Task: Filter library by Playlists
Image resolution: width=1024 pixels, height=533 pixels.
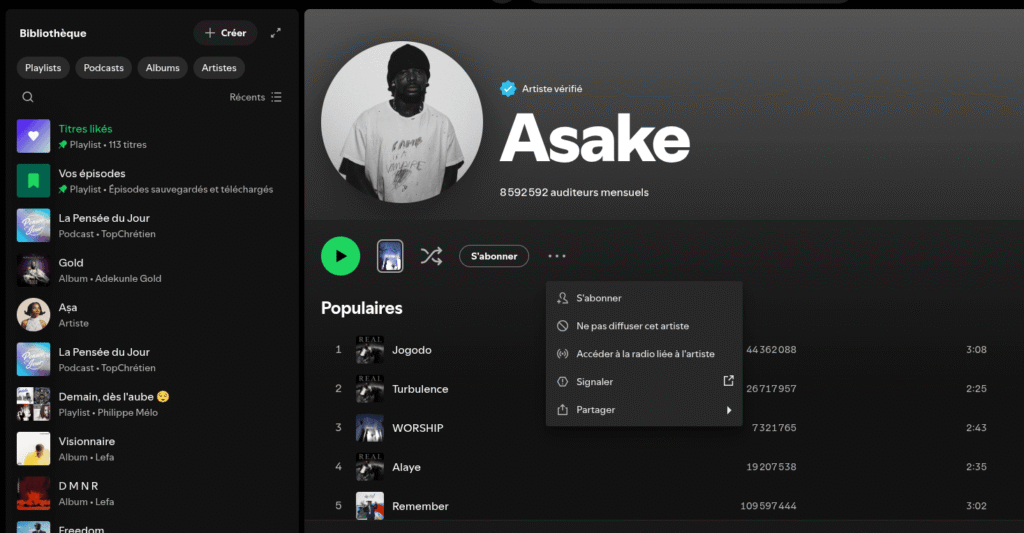Action: tap(43, 68)
